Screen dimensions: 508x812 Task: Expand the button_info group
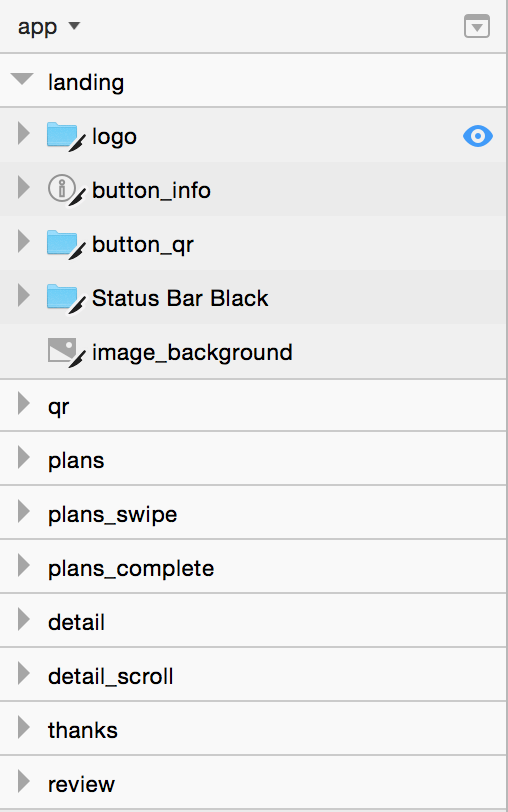tap(23, 187)
